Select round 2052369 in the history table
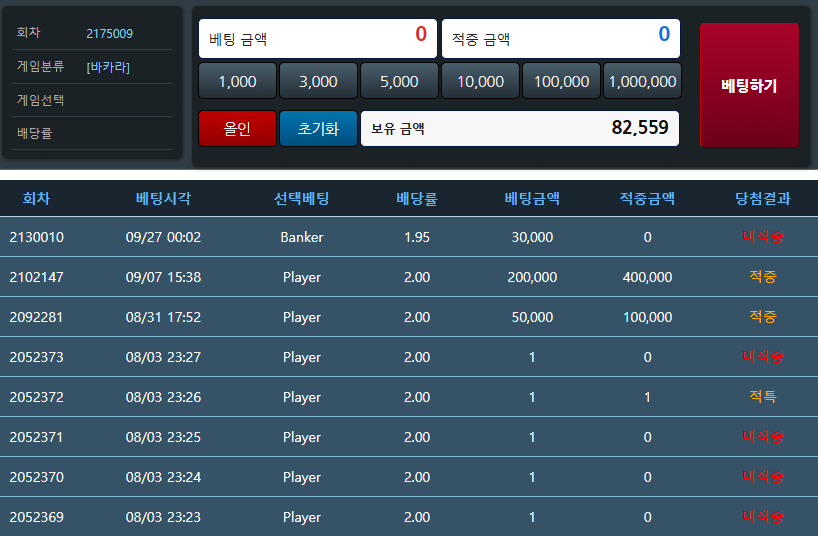818x536 pixels. 37,517
